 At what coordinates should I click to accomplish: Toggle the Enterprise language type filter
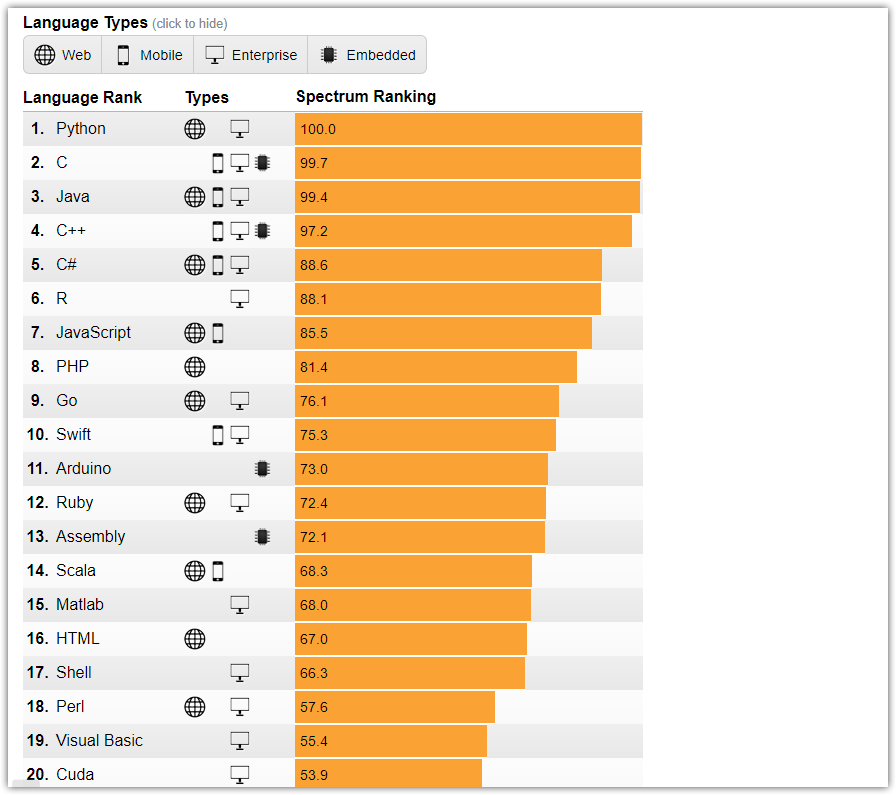coord(252,55)
